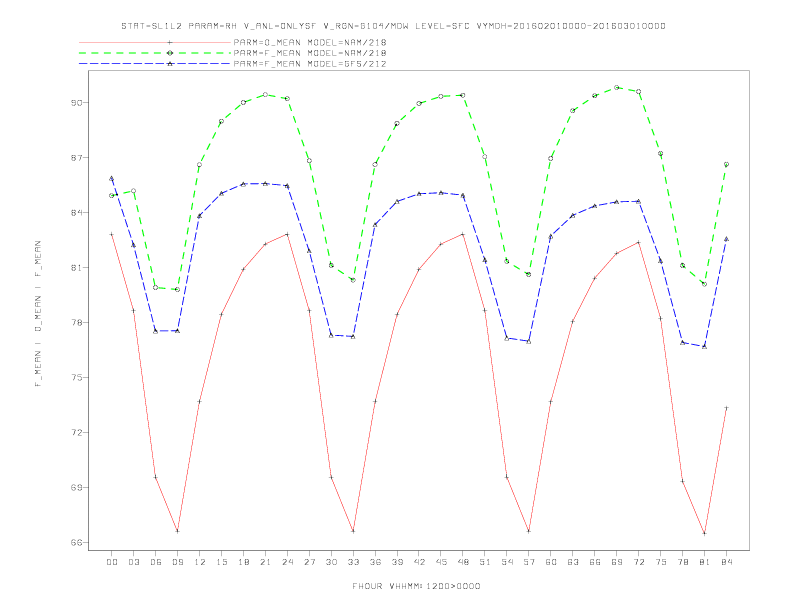Click the x-axis tick label 45
Viewport: 792px width, 612px height.
(441, 562)
